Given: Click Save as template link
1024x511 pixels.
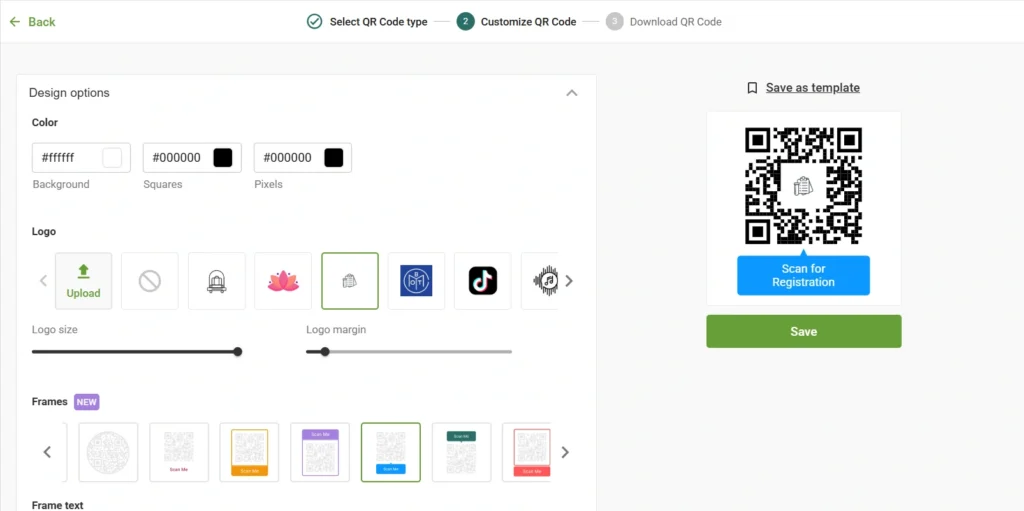Looking at the screenshot, I should tap(812, 88).
